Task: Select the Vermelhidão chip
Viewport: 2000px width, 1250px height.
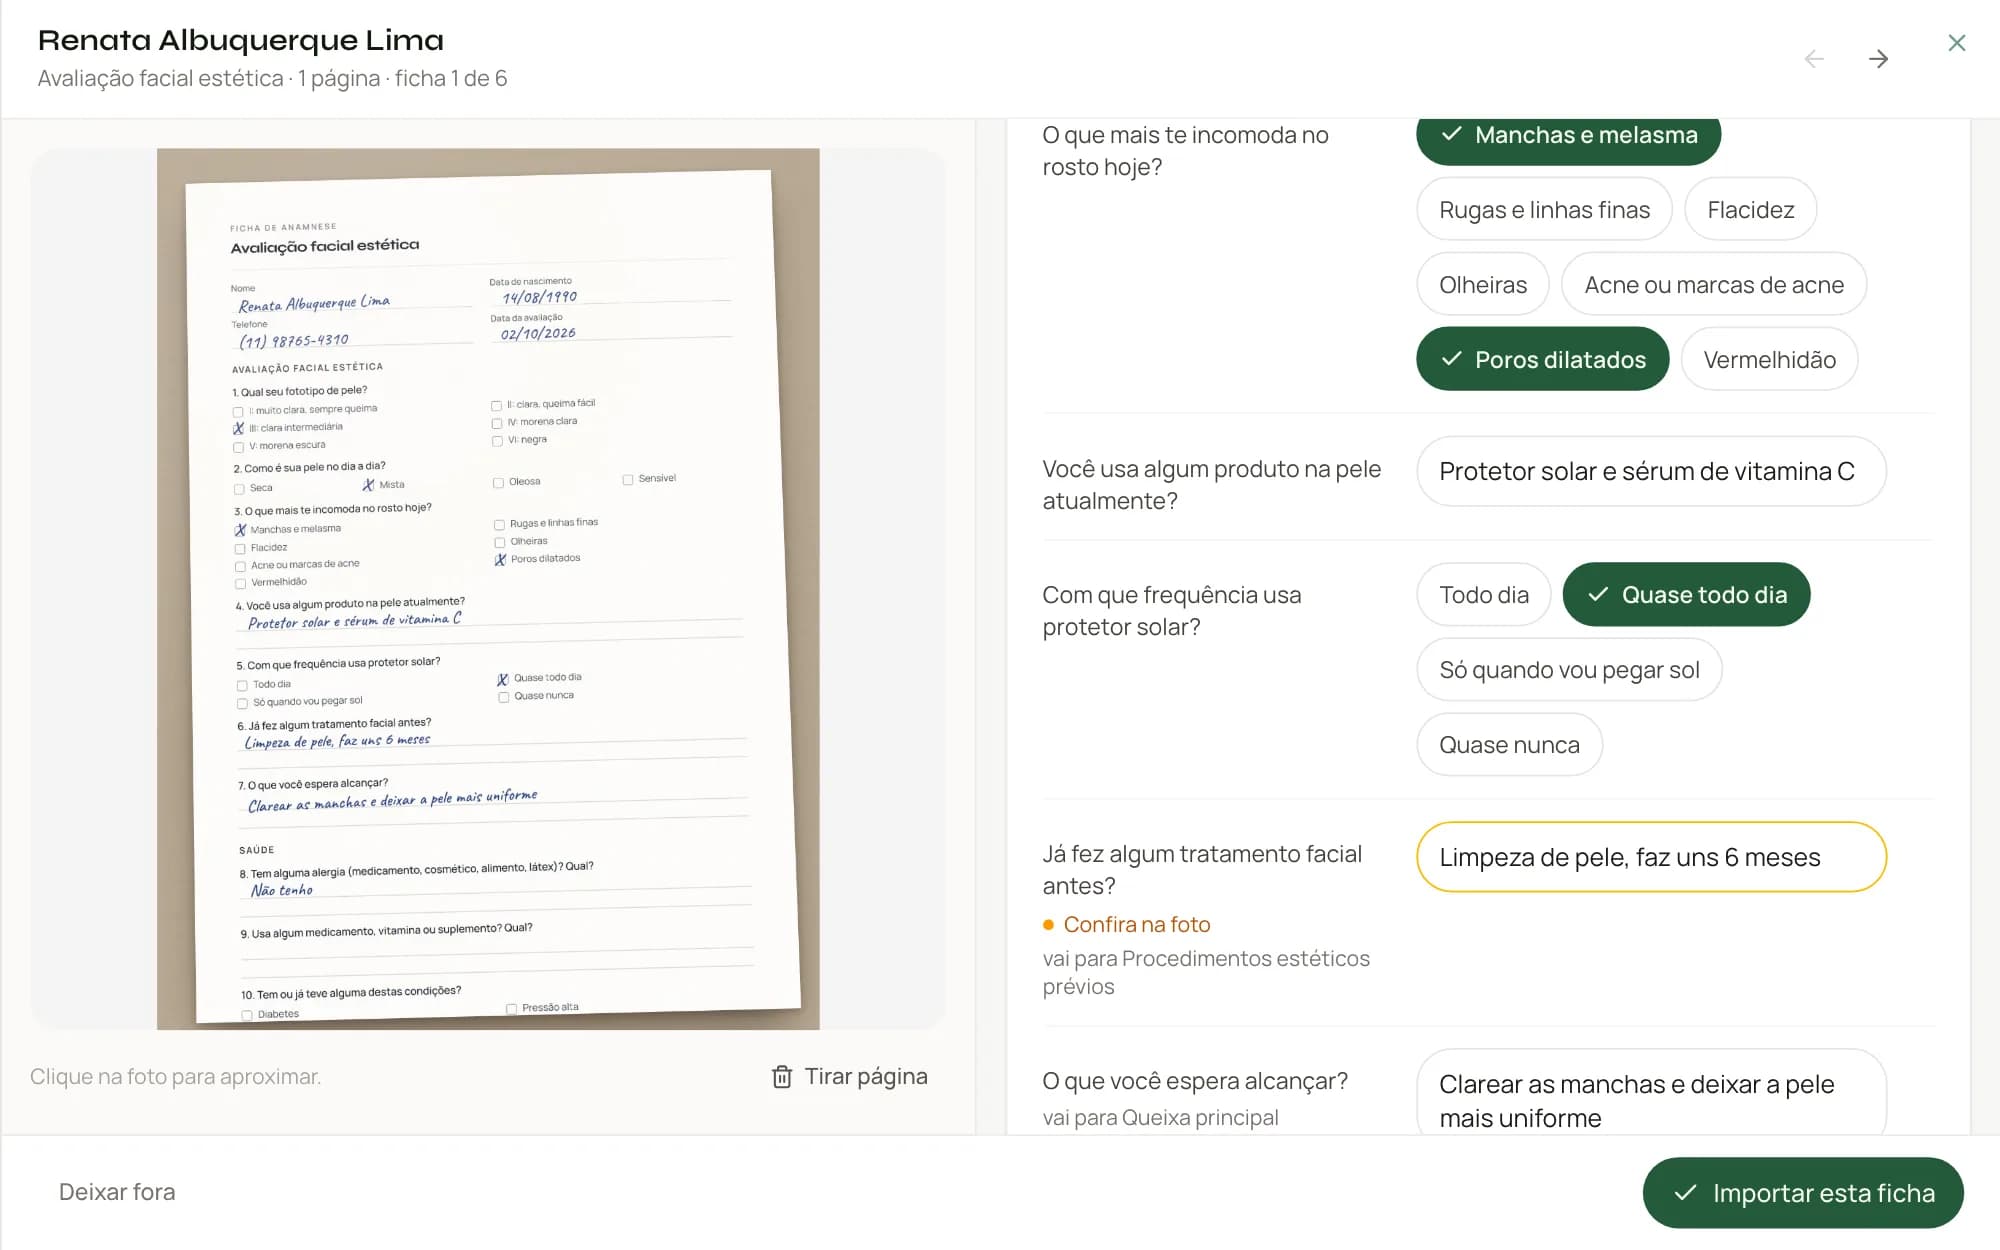Action: [x=1769, y=360]
